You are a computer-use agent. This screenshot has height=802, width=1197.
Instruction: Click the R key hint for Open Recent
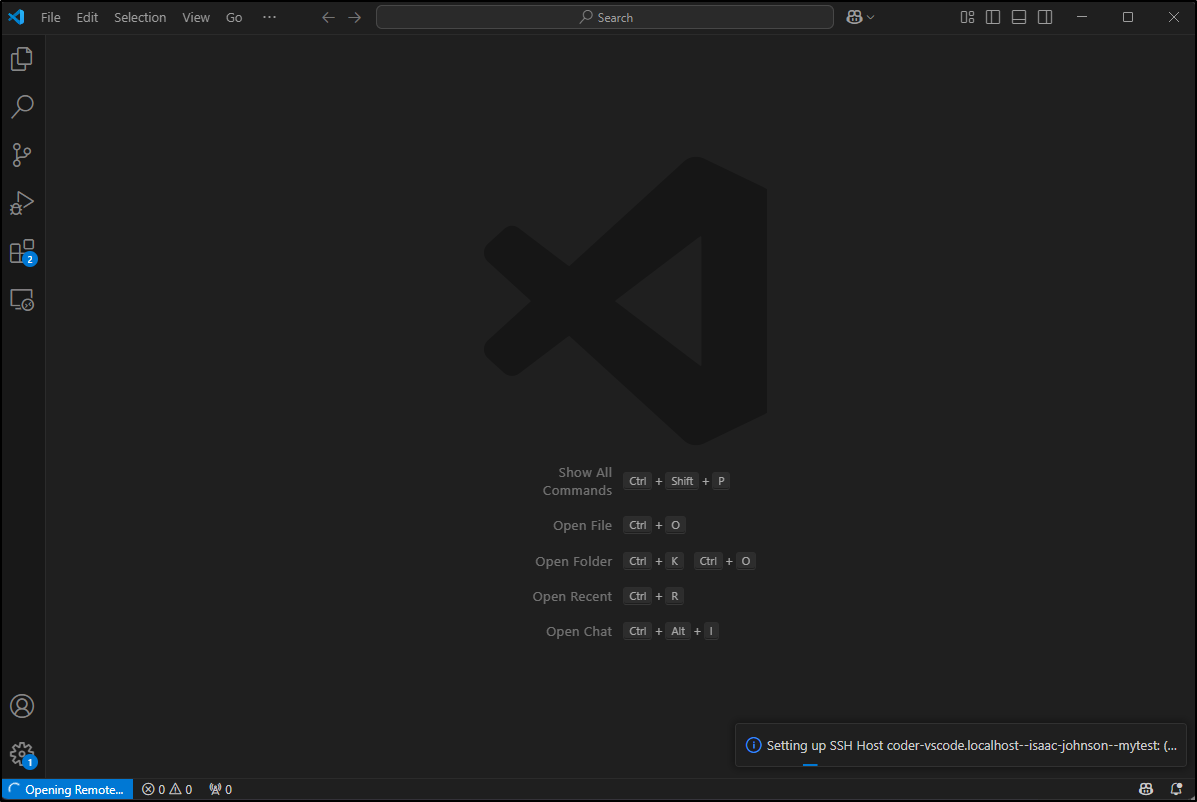coord(674,596)
